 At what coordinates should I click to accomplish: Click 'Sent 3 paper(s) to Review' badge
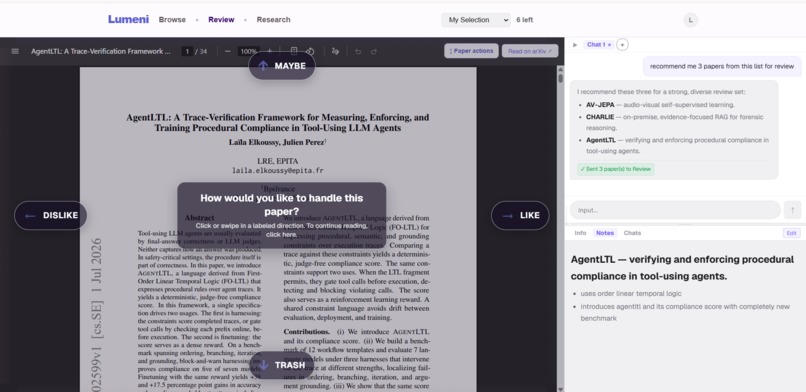pyautogui.click(x=615, y=169)
